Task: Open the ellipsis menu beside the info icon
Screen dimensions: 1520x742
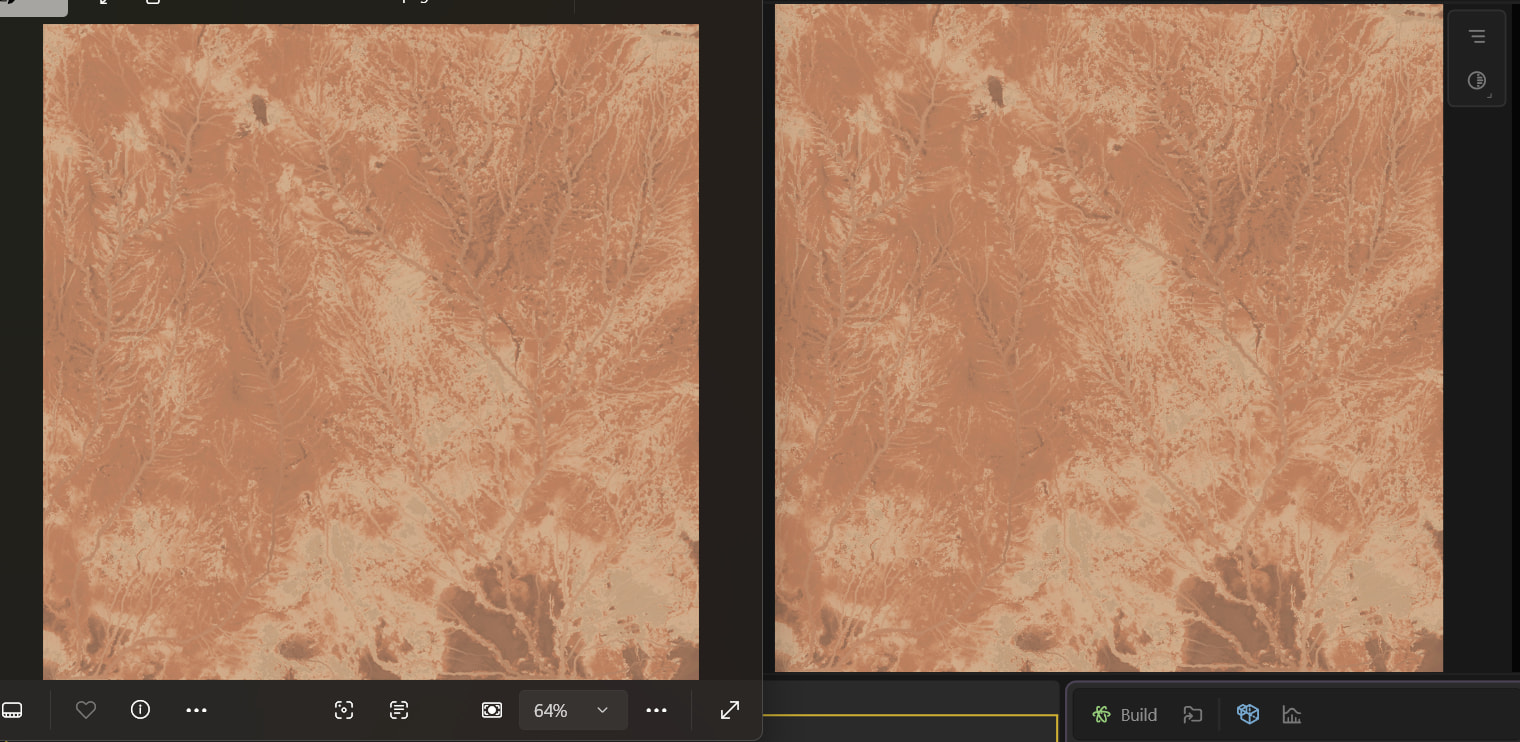Action: pyautogui.click(x=196, y=710)
